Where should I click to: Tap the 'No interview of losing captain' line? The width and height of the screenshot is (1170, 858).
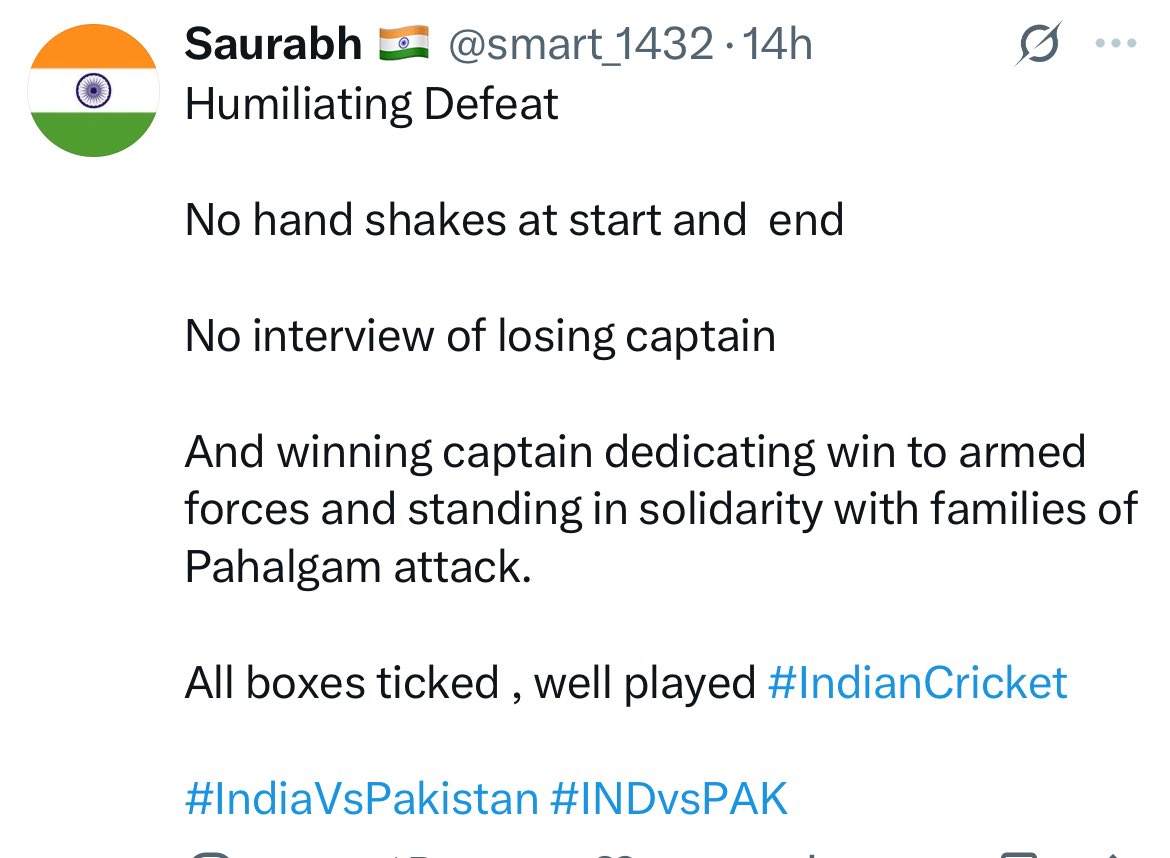coord(480,336)
